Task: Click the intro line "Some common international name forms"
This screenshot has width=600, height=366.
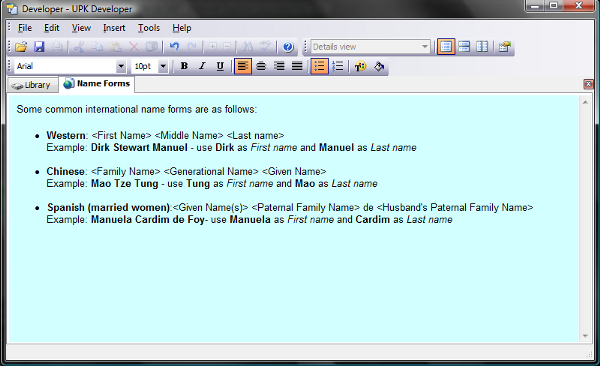Action: coord(137,109)
